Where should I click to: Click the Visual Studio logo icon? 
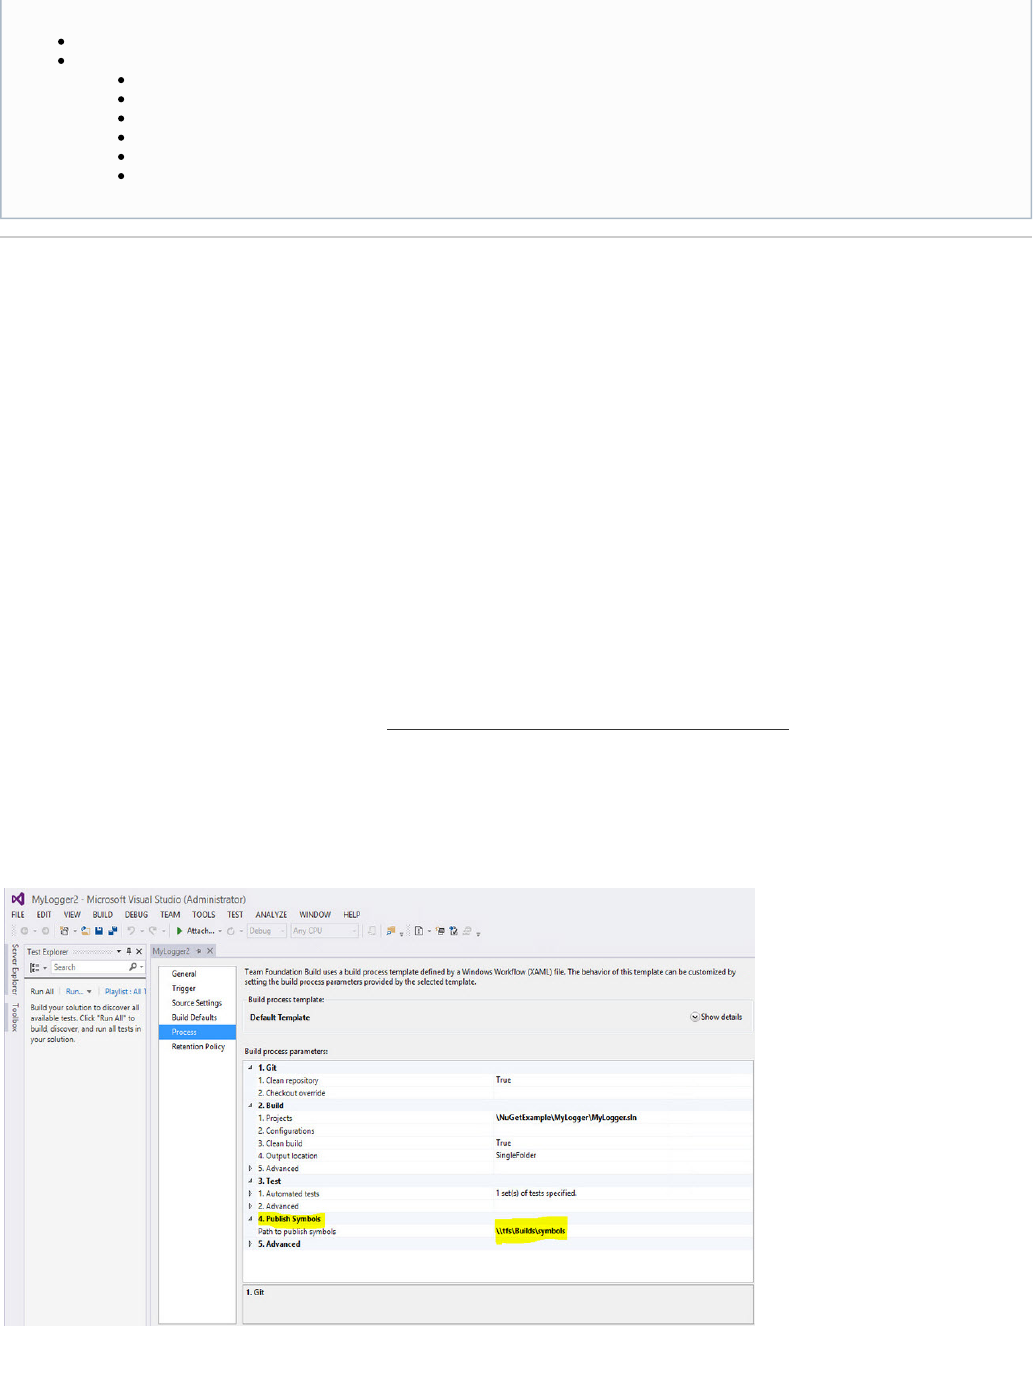(18, 899)
